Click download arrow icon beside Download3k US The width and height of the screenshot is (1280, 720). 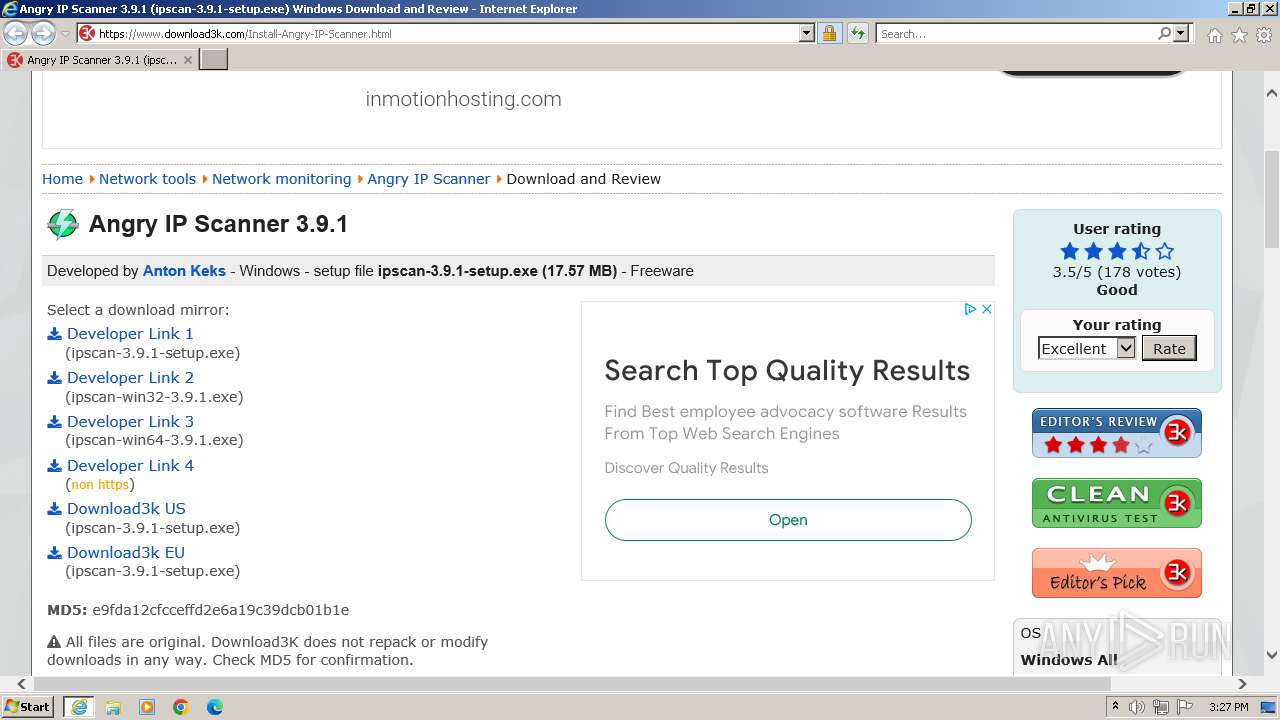click(x=55, y=509)
